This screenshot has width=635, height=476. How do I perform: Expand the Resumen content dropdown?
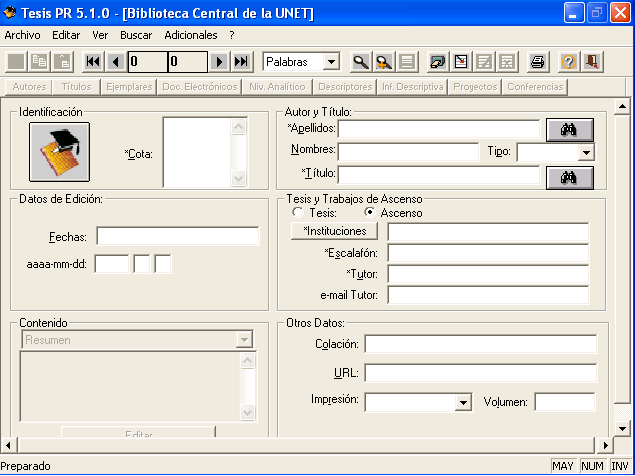tap(244, 339)
